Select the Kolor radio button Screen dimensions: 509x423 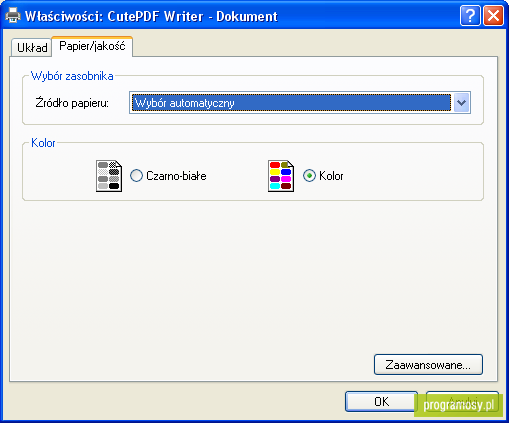(x=309, y=176)
